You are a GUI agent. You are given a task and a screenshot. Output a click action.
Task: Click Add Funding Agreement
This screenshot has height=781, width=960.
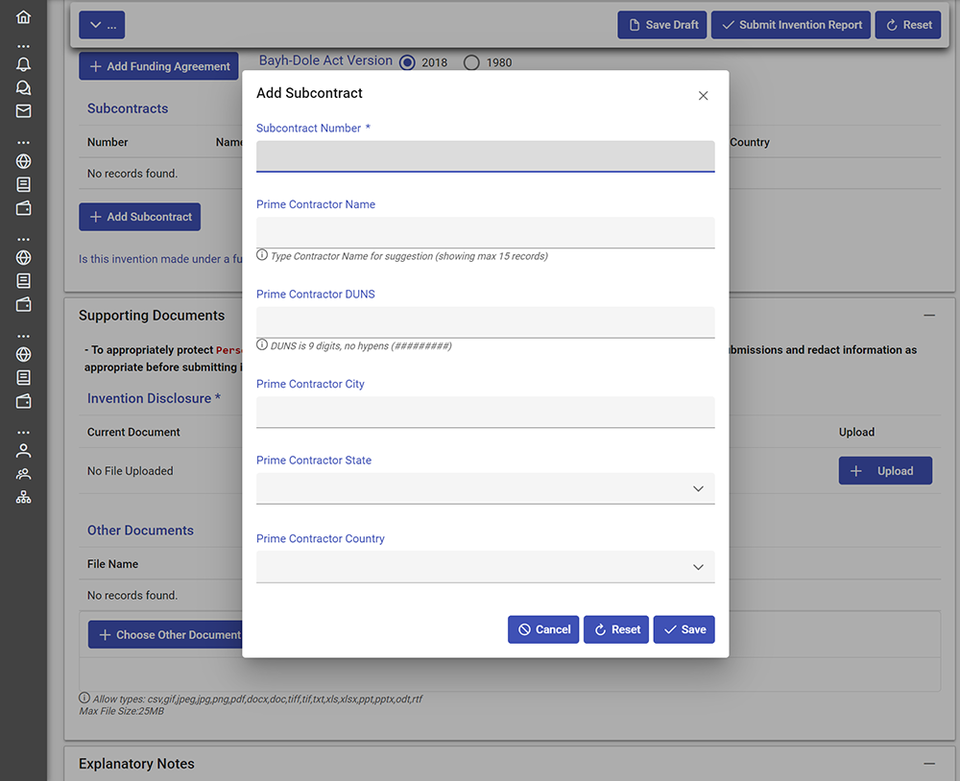[x=158, y=67]
